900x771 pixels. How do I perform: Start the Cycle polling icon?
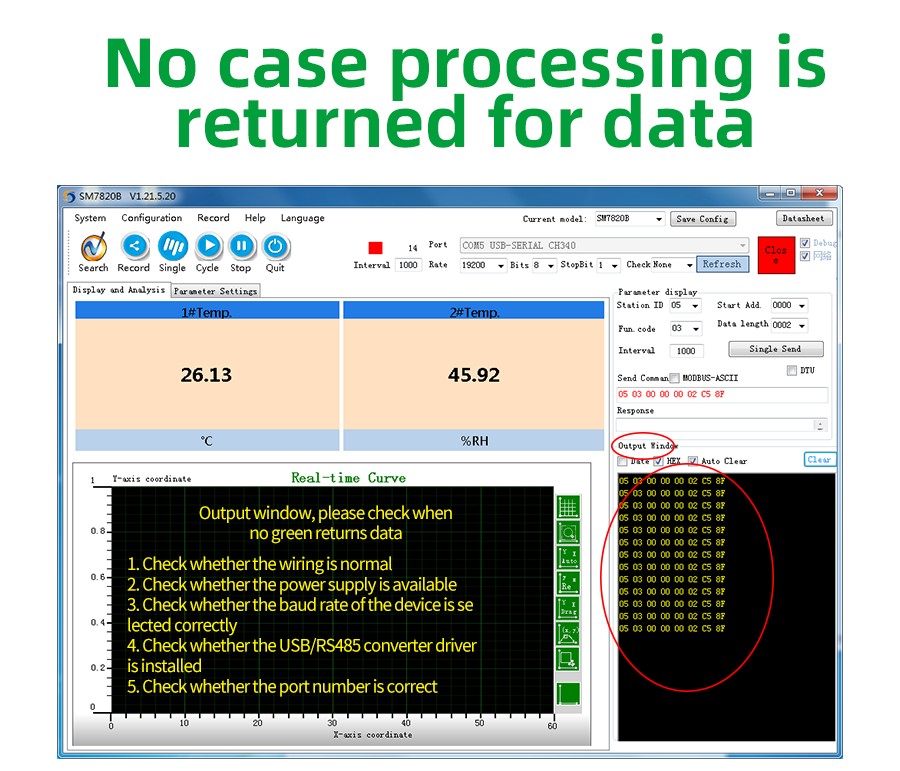tap(207, 246)
